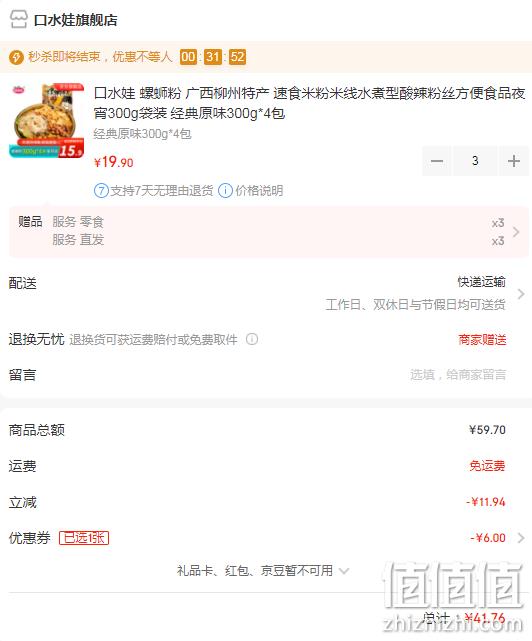Image resolution: width=532 pixels, height=641 pixels.
Task: Open 配送 delivery options chevron
Action: point(521,294)
